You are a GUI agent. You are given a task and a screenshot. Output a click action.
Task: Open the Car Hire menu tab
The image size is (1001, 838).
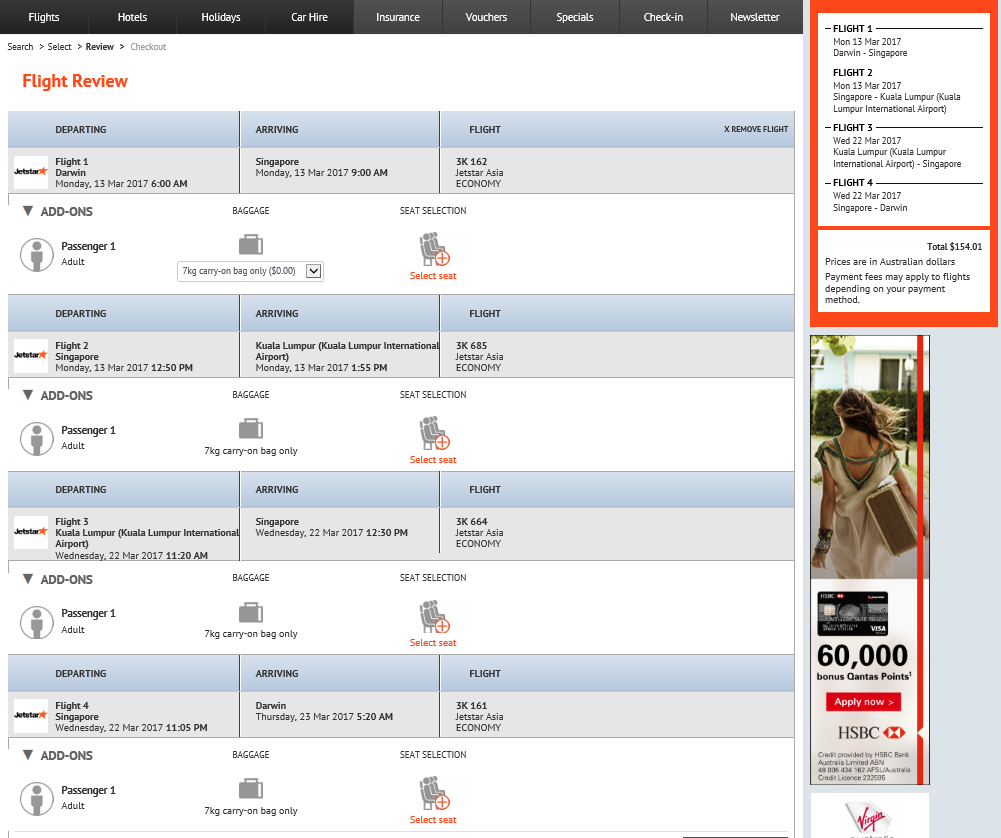point(310,17)
